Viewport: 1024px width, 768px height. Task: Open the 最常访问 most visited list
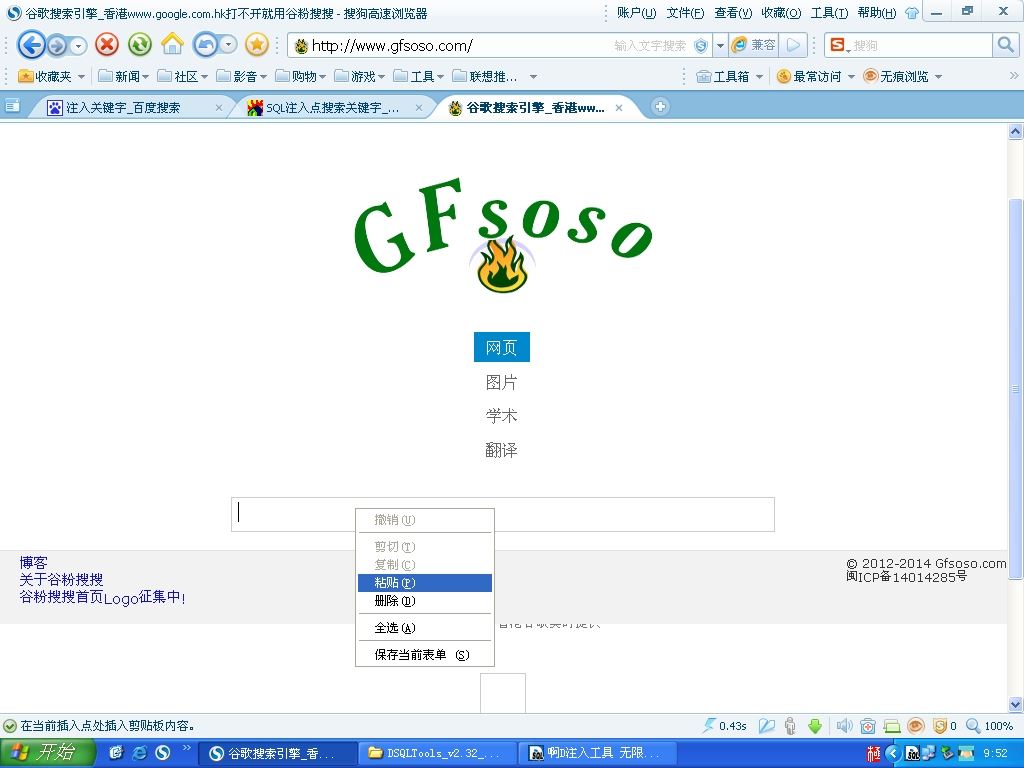click(x=816, y=76)
